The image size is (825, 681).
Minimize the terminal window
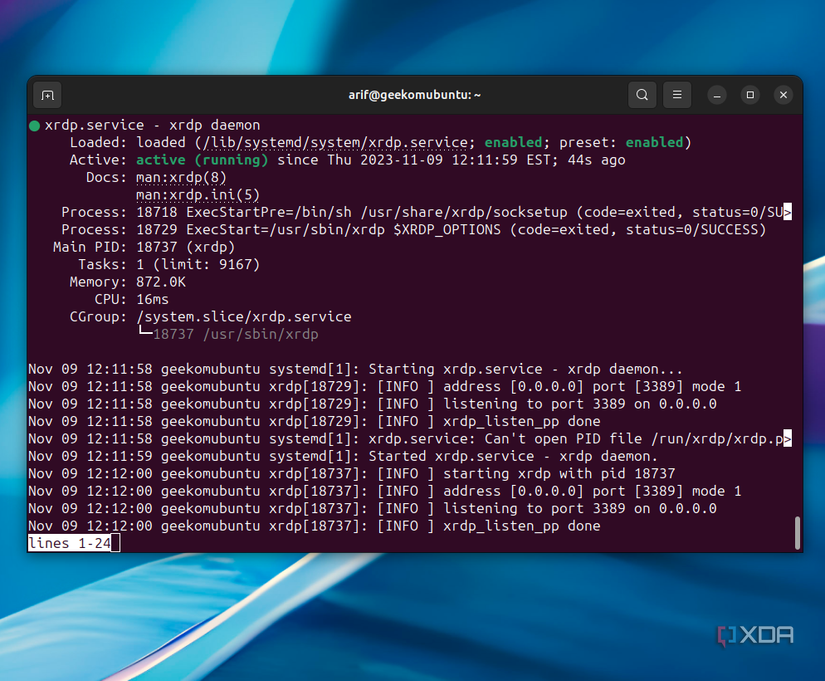pyautogui.click(x=716, y=94)
